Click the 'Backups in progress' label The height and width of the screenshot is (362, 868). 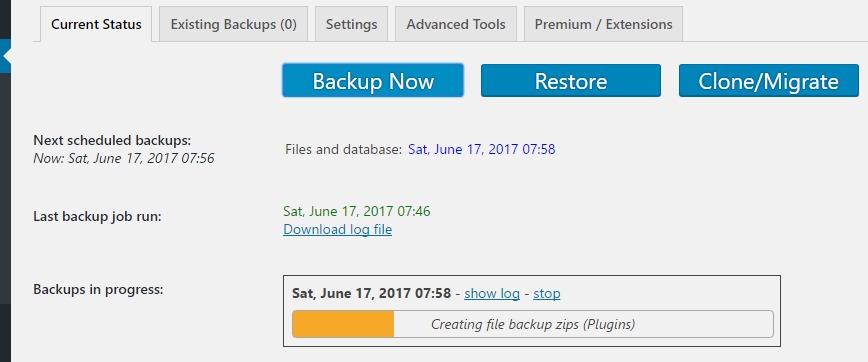[x=98, y=289]
